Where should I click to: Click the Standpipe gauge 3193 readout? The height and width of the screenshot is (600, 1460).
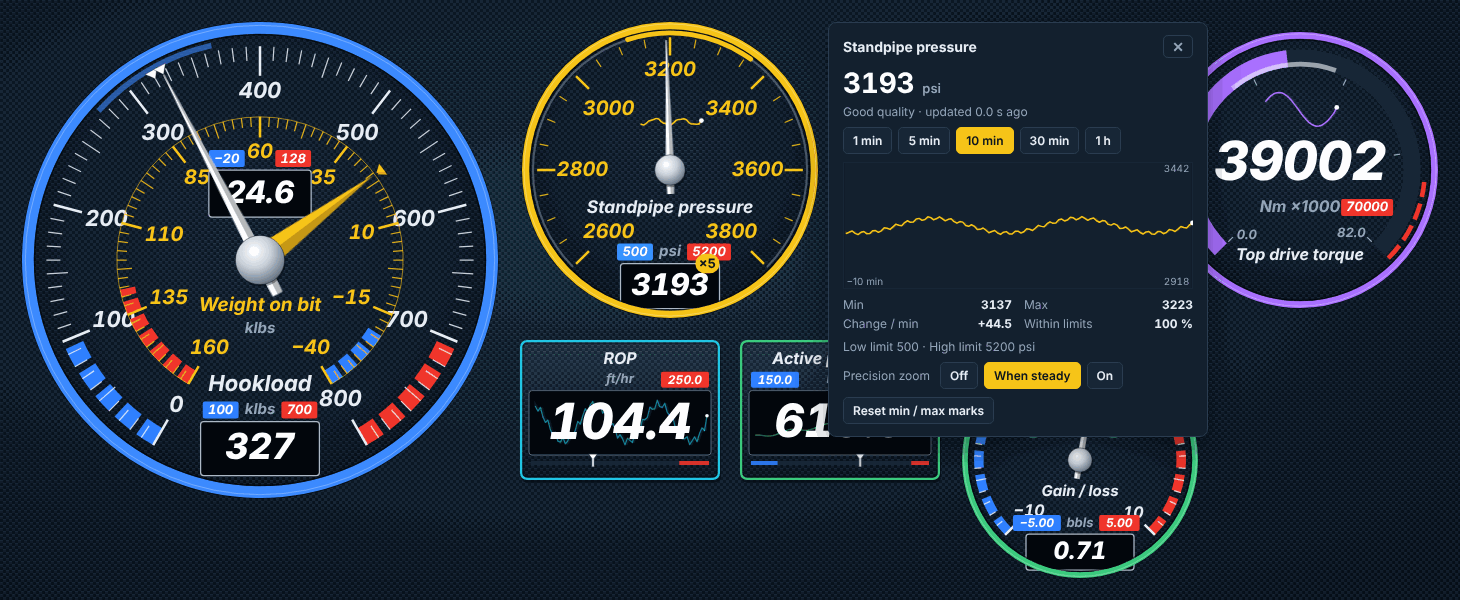pos(670,285)
